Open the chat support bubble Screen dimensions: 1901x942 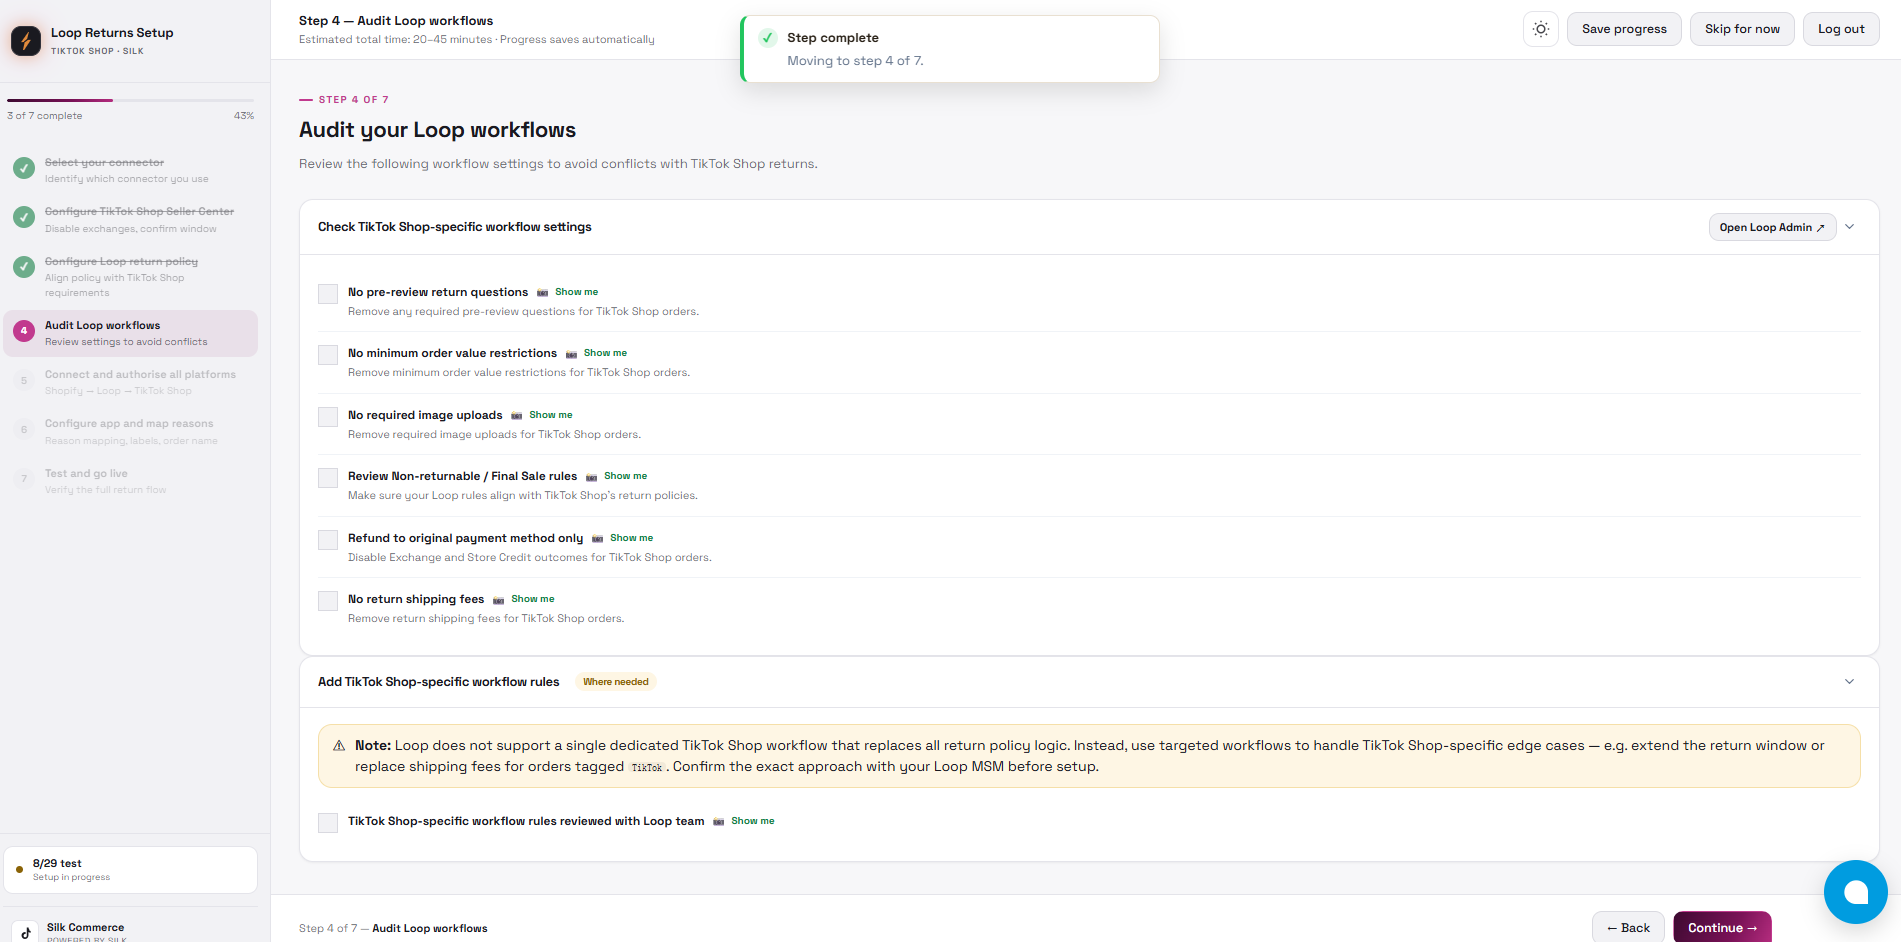(x=1855, y=892)
